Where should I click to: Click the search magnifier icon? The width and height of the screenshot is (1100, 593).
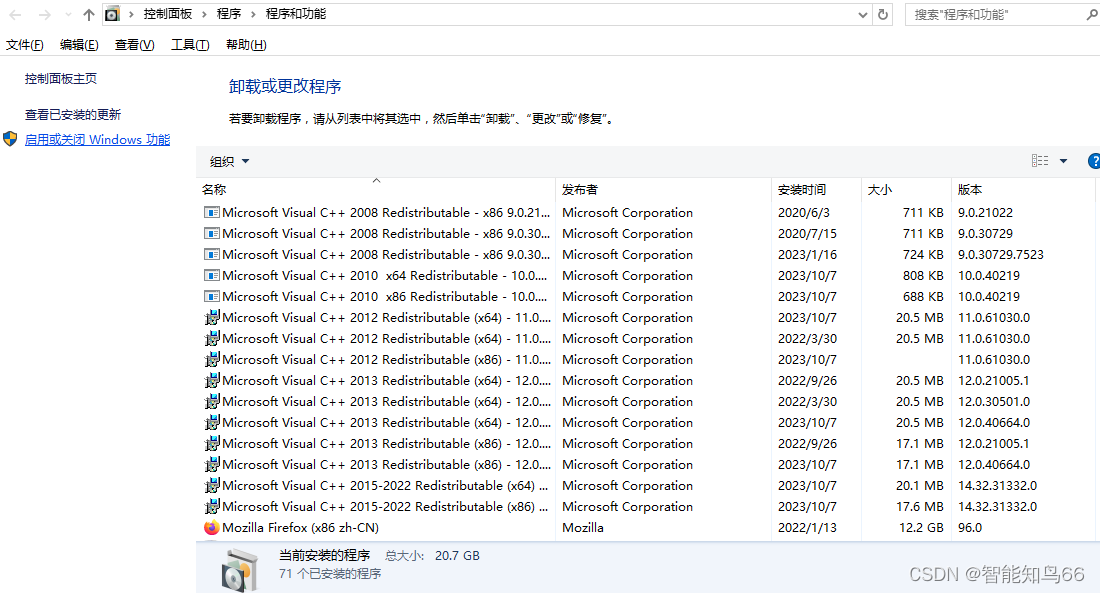coord(1092,14)
